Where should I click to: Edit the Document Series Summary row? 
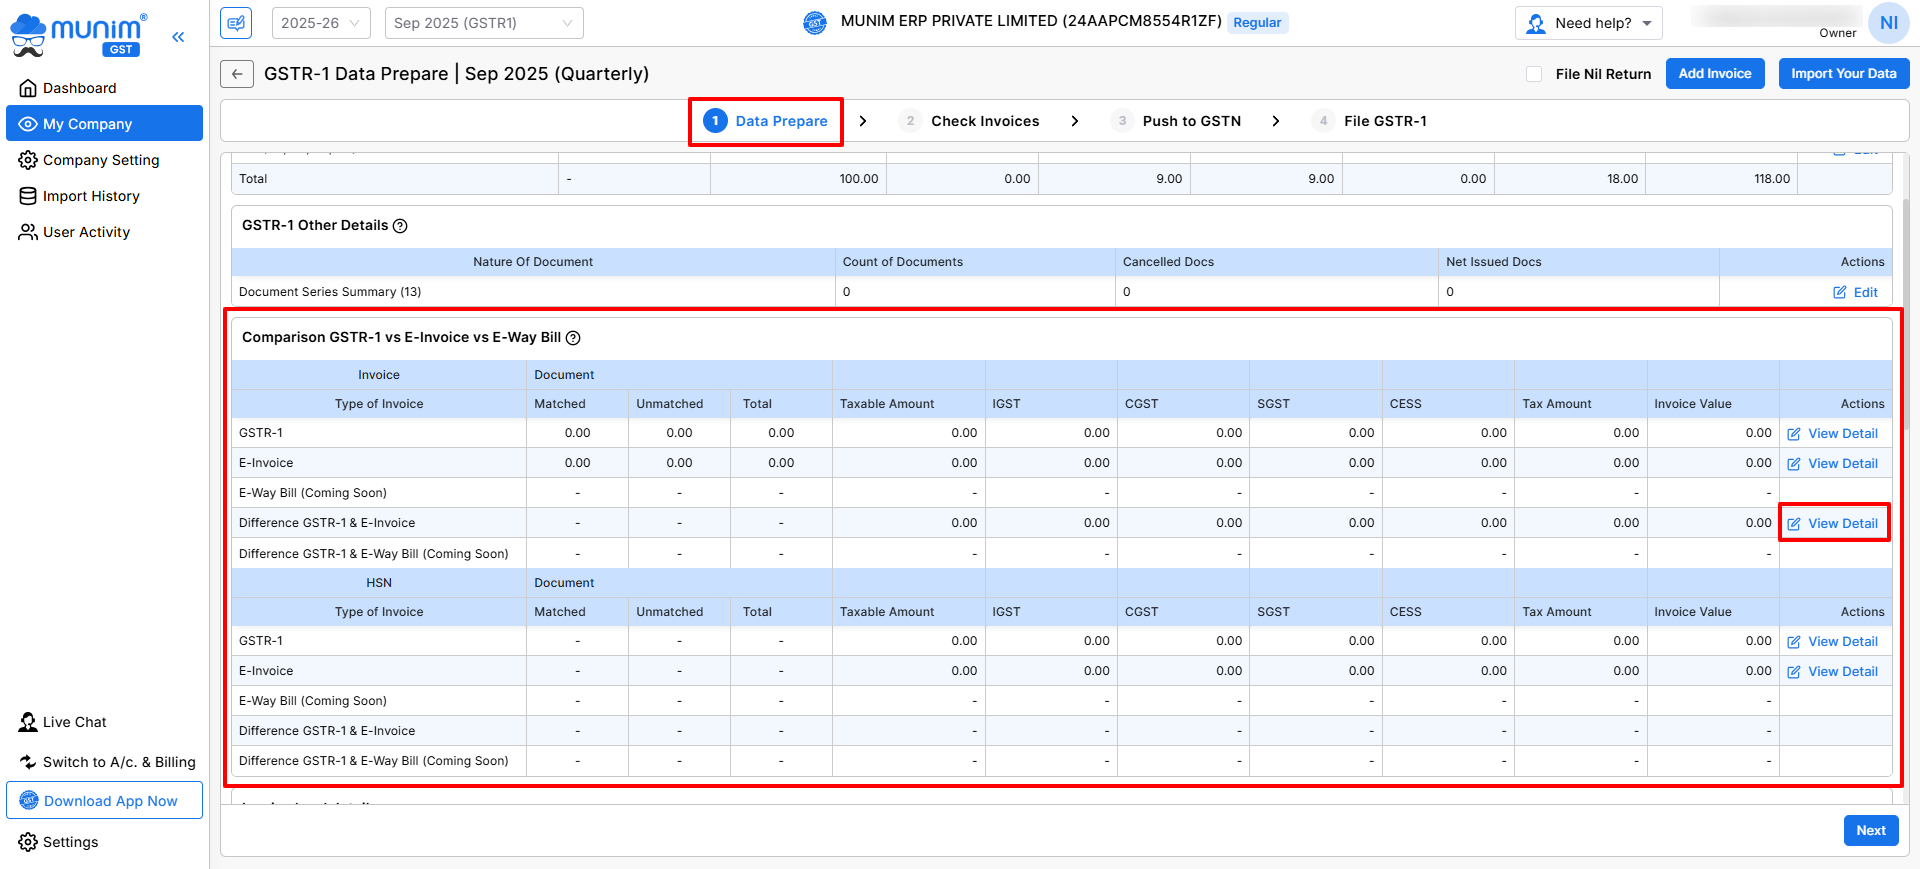tap(1855, 292)
